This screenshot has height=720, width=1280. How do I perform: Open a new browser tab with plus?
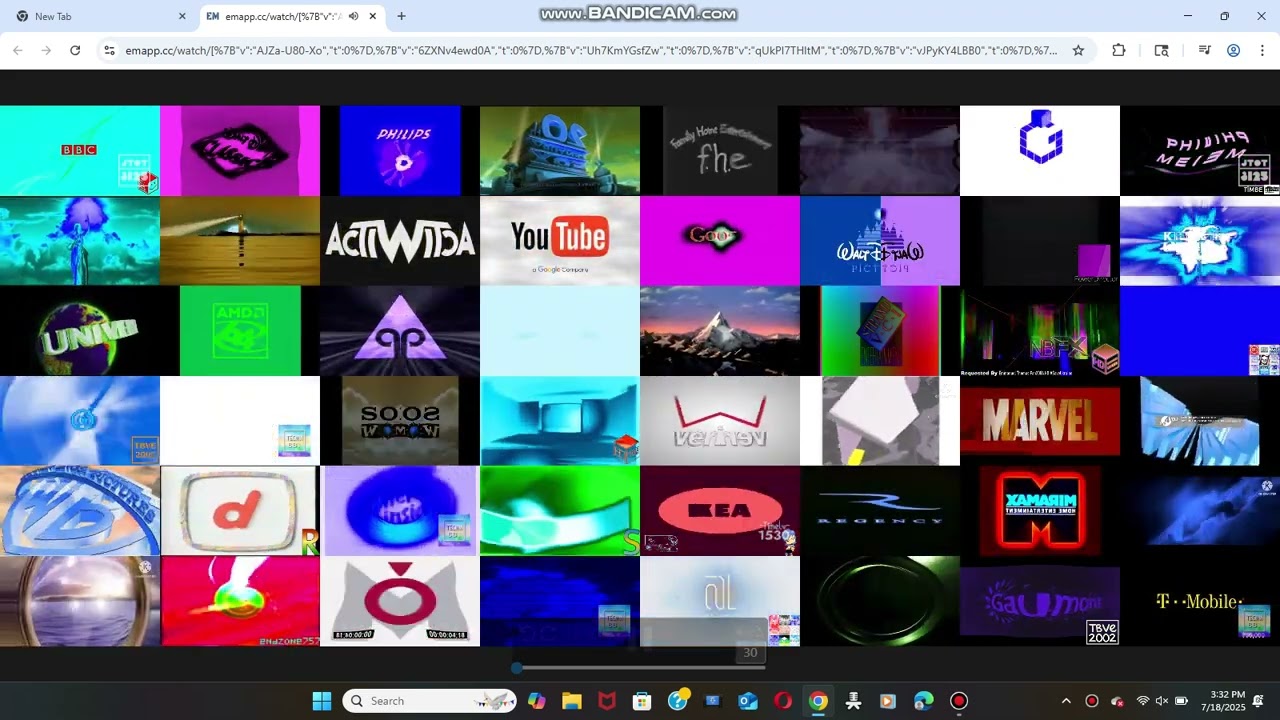(401, 16)
